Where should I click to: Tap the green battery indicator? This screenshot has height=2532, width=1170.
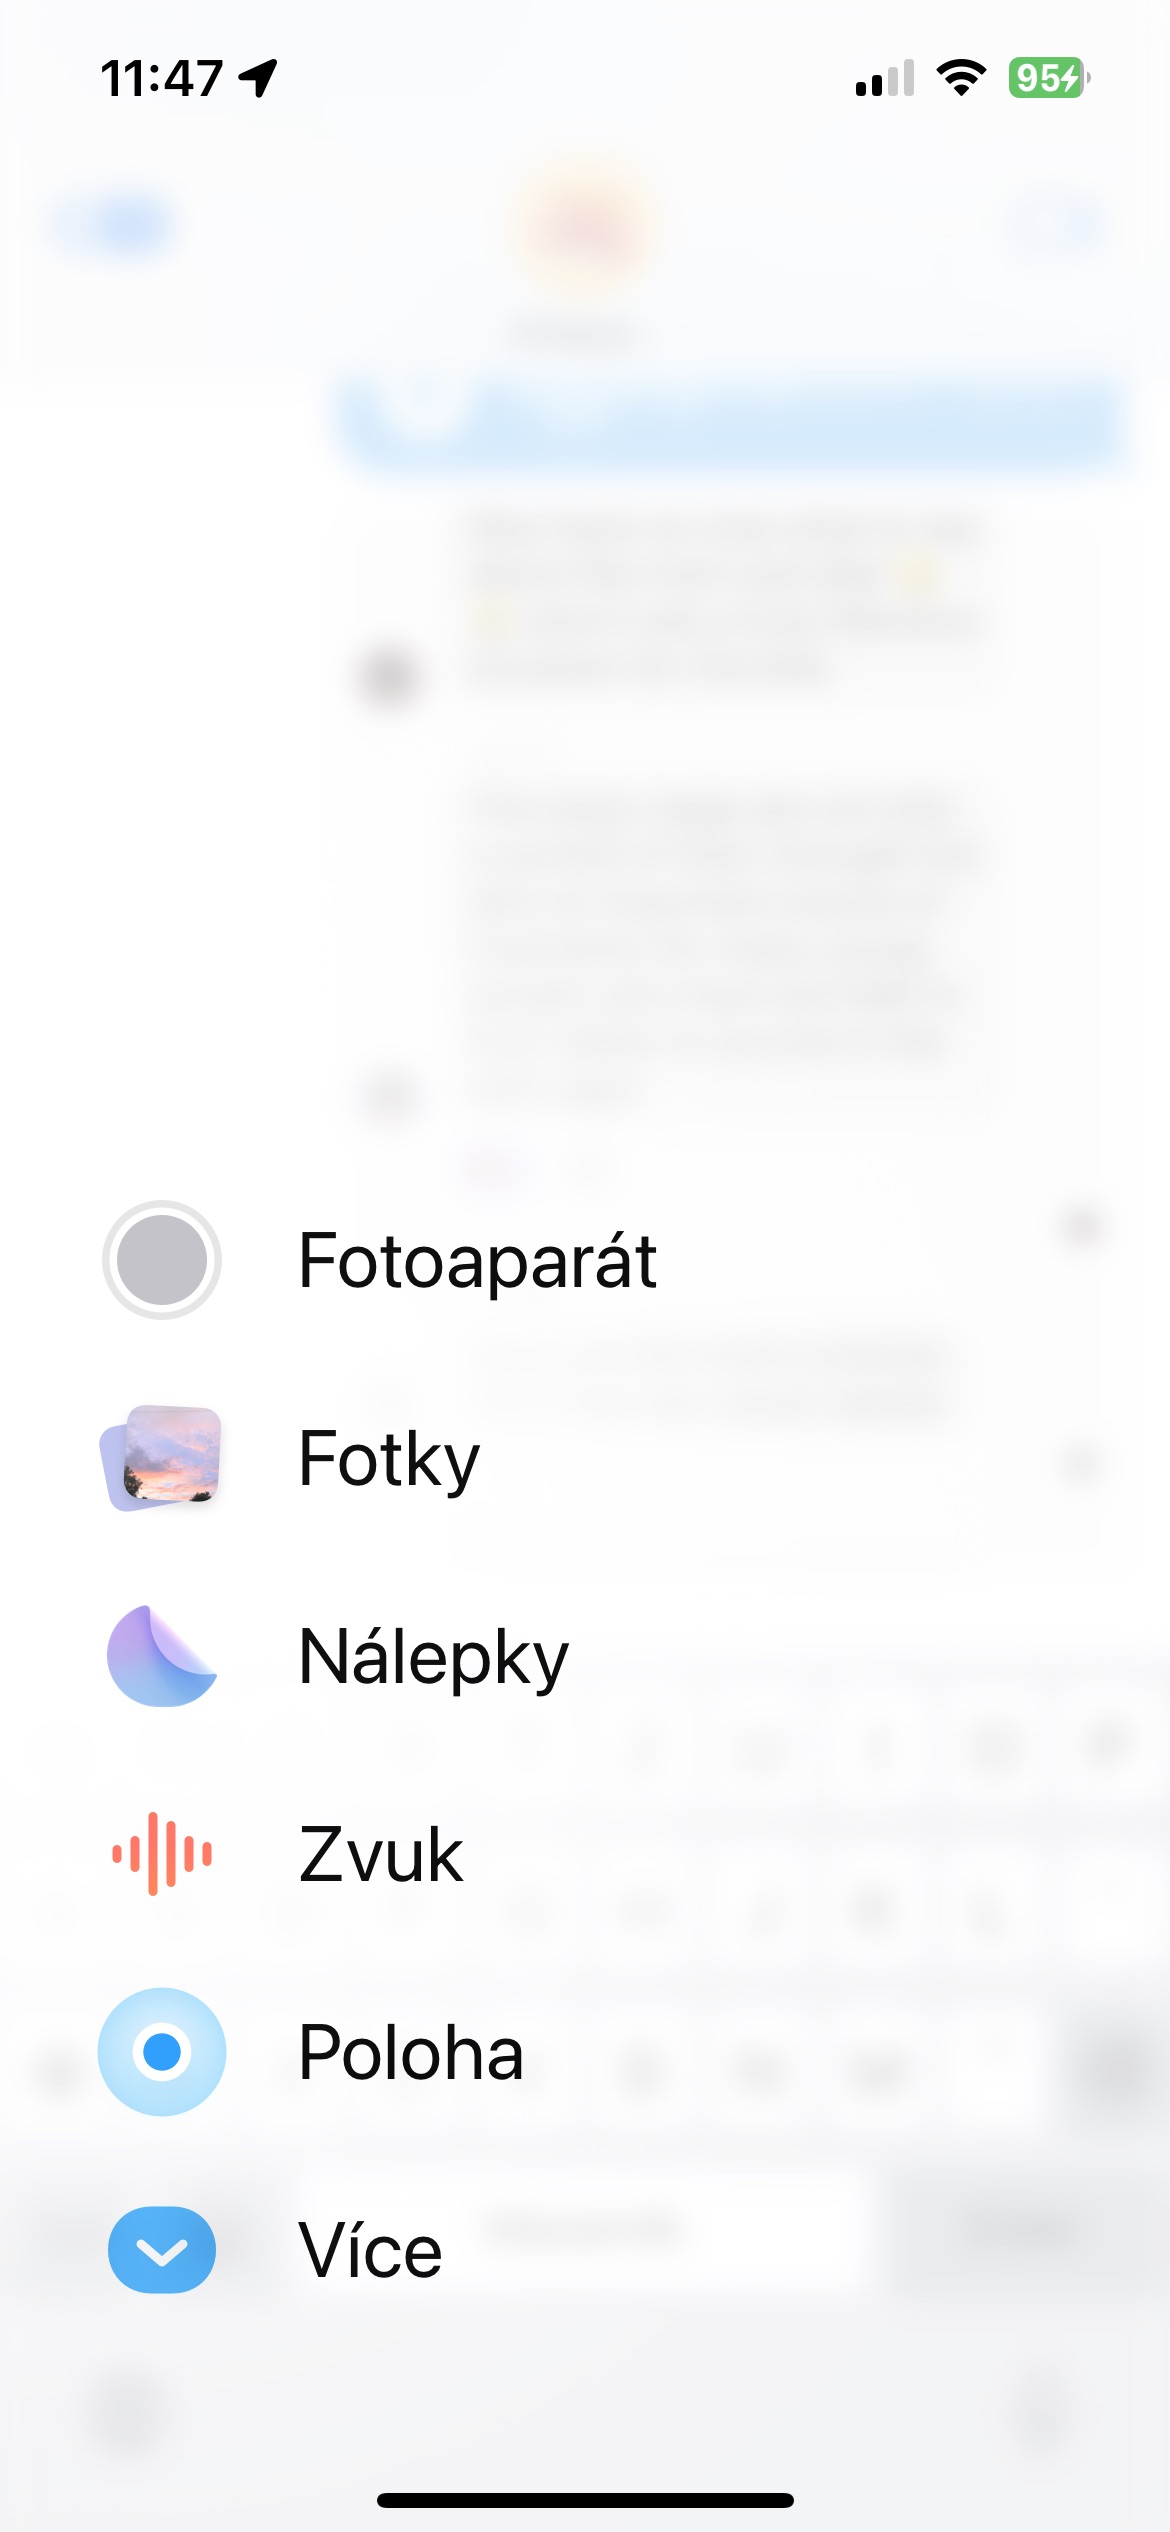coord(1049,78)
